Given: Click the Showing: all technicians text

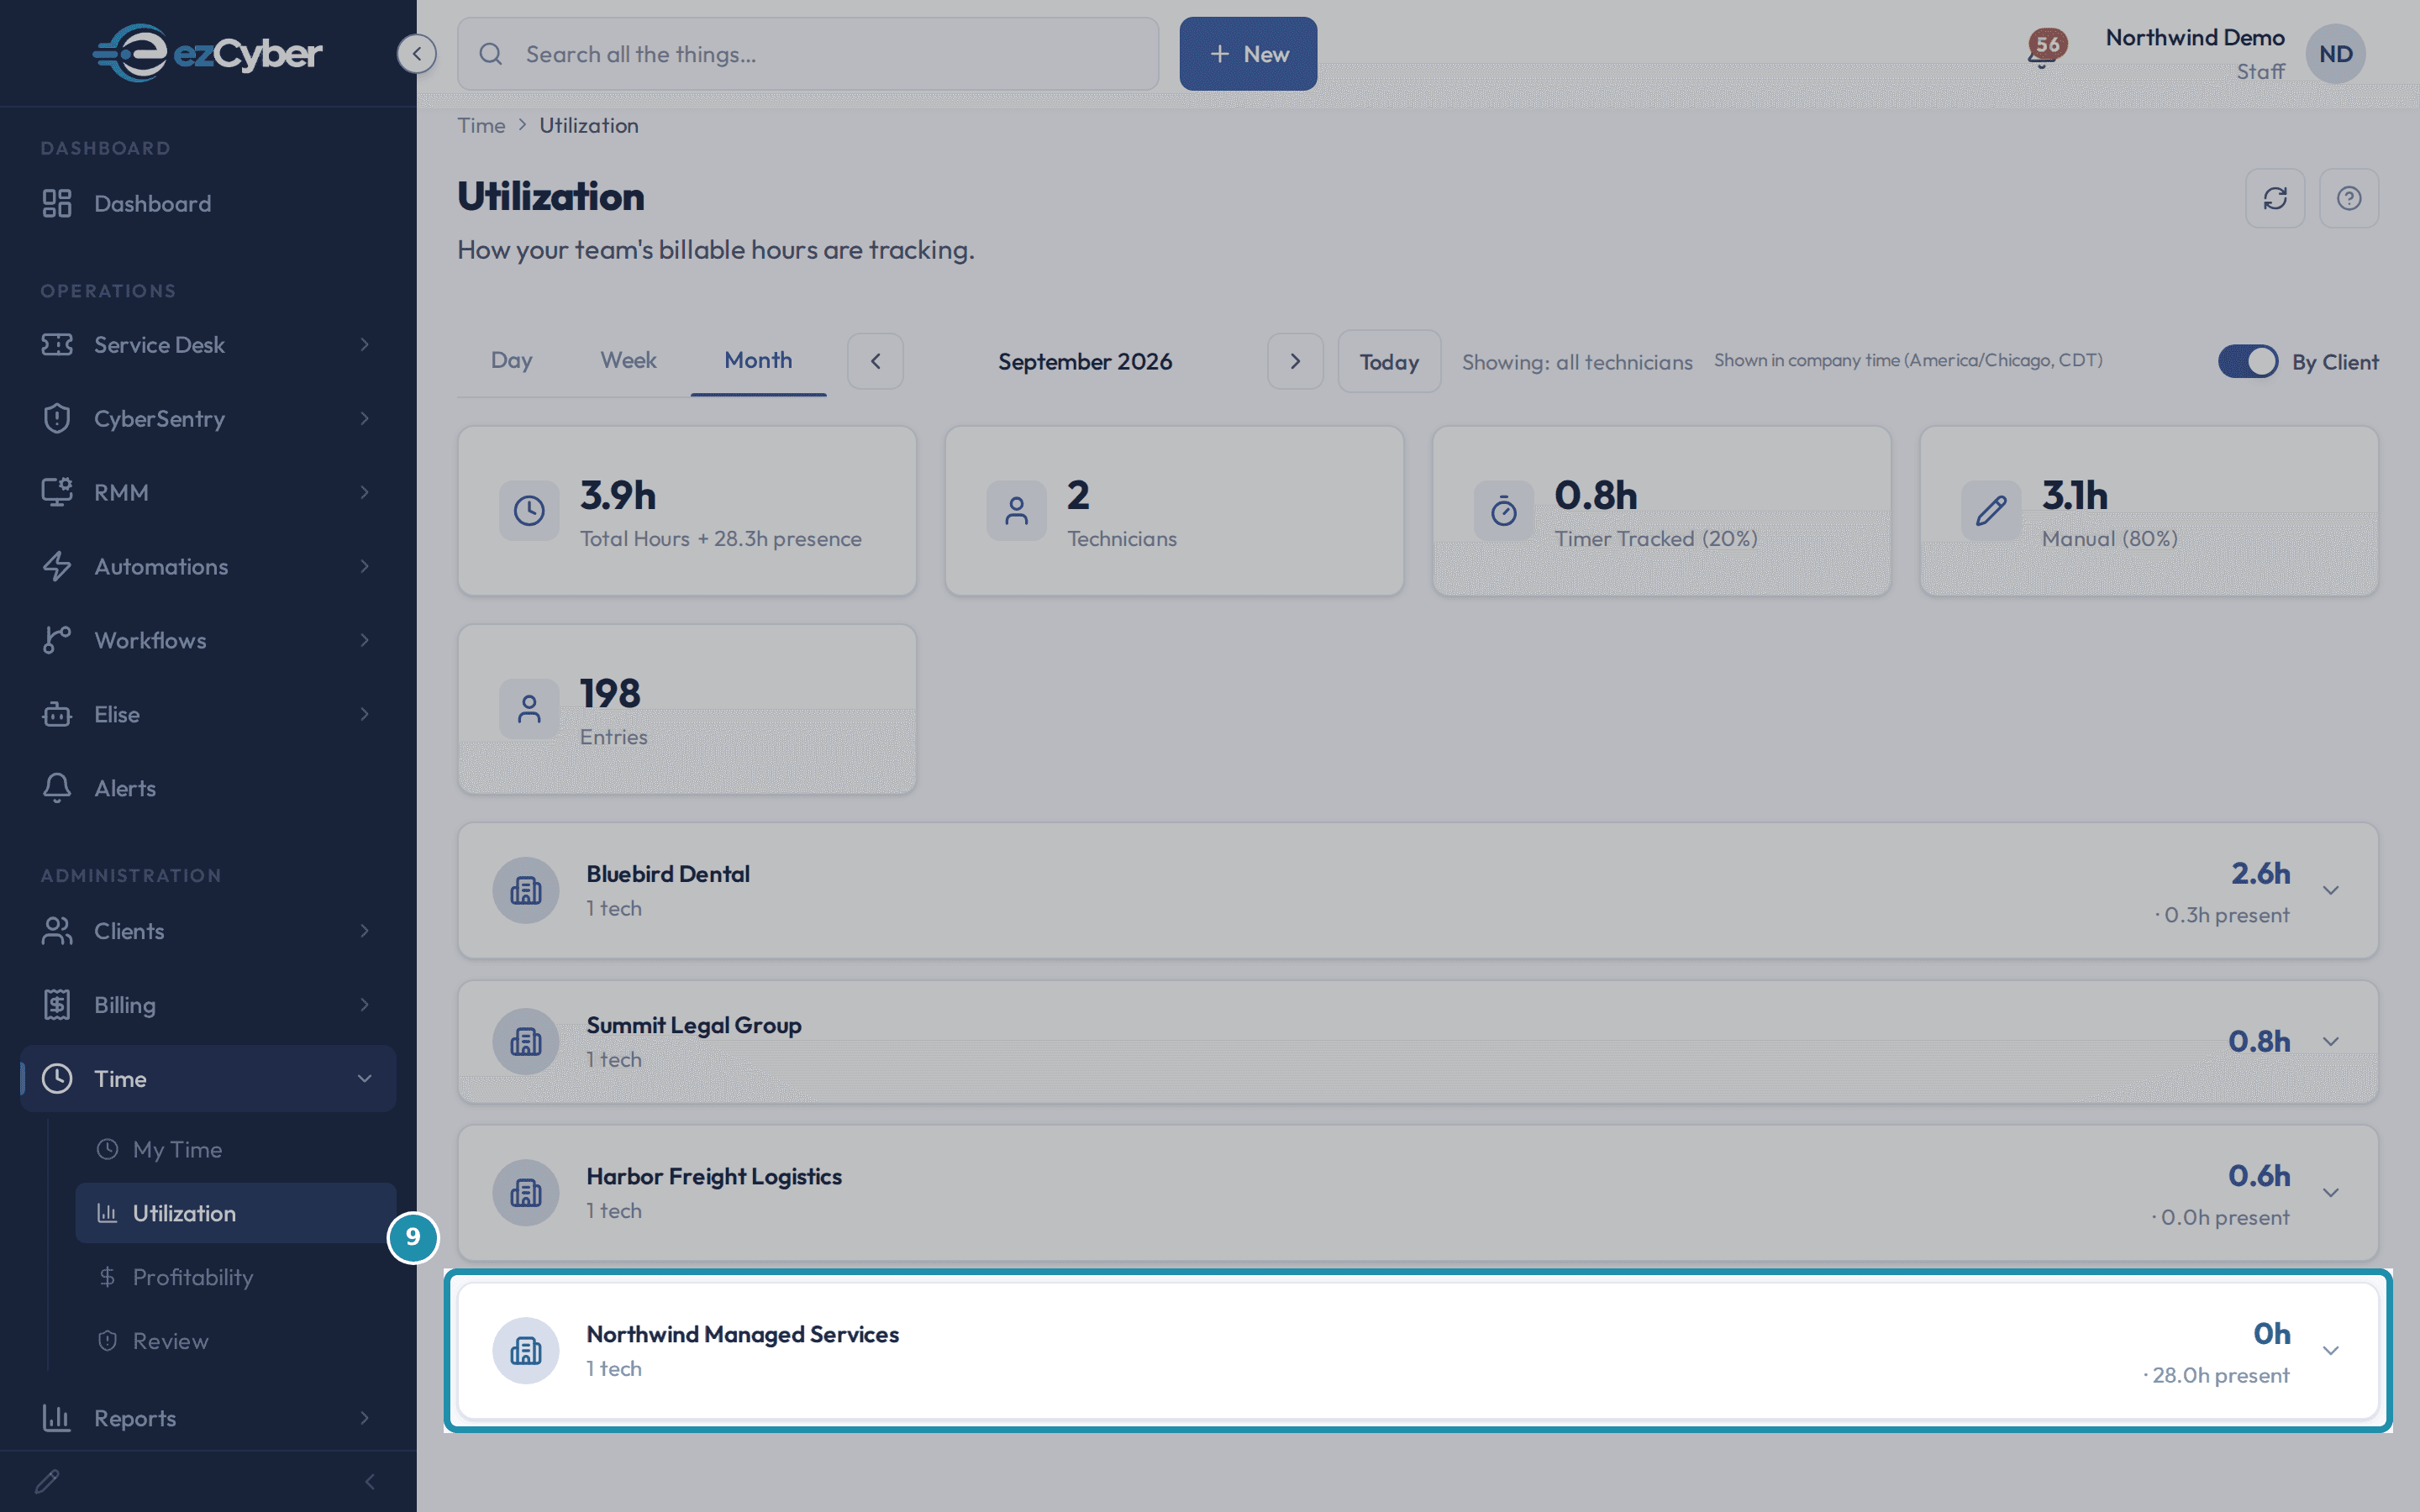Looking at the screenshot, I should [x=1577, y=362].
